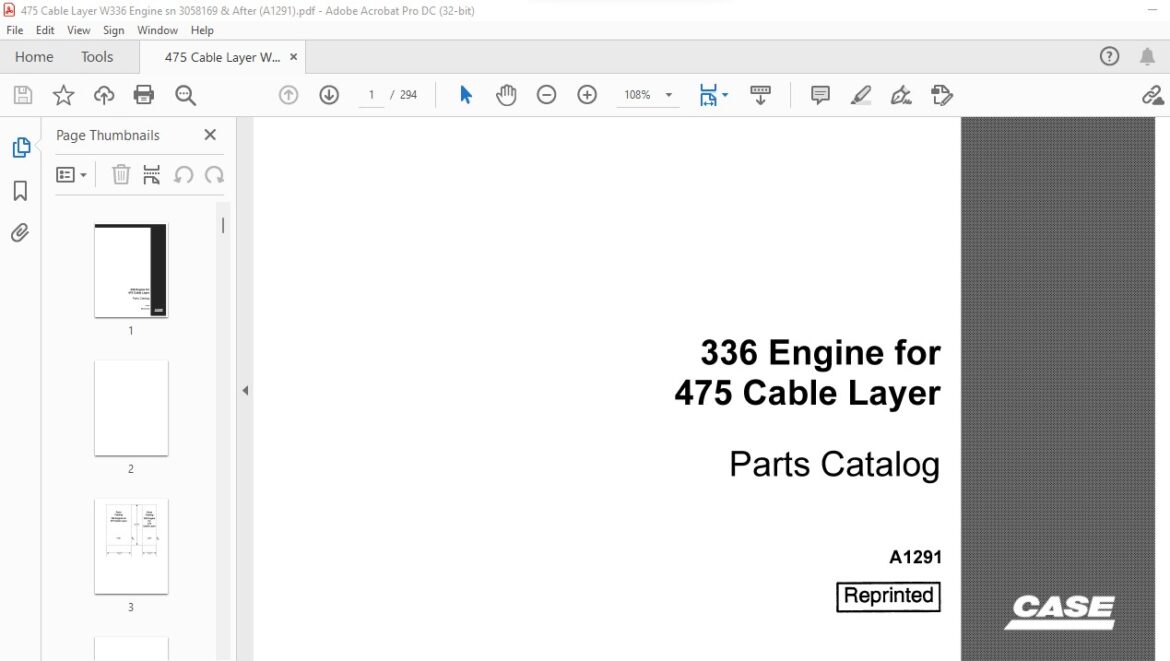This screenshot has width=1170, height=661.
Task: Open the Bookmarks panel
Action: pos(20,191)
